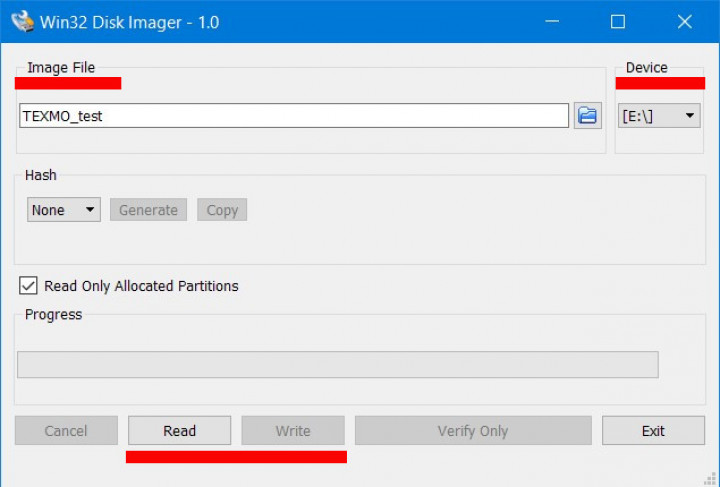The width and height of the screenshot is (720, 487).
Task: Open the image file browse folder icon
Action: click(587, 116)
